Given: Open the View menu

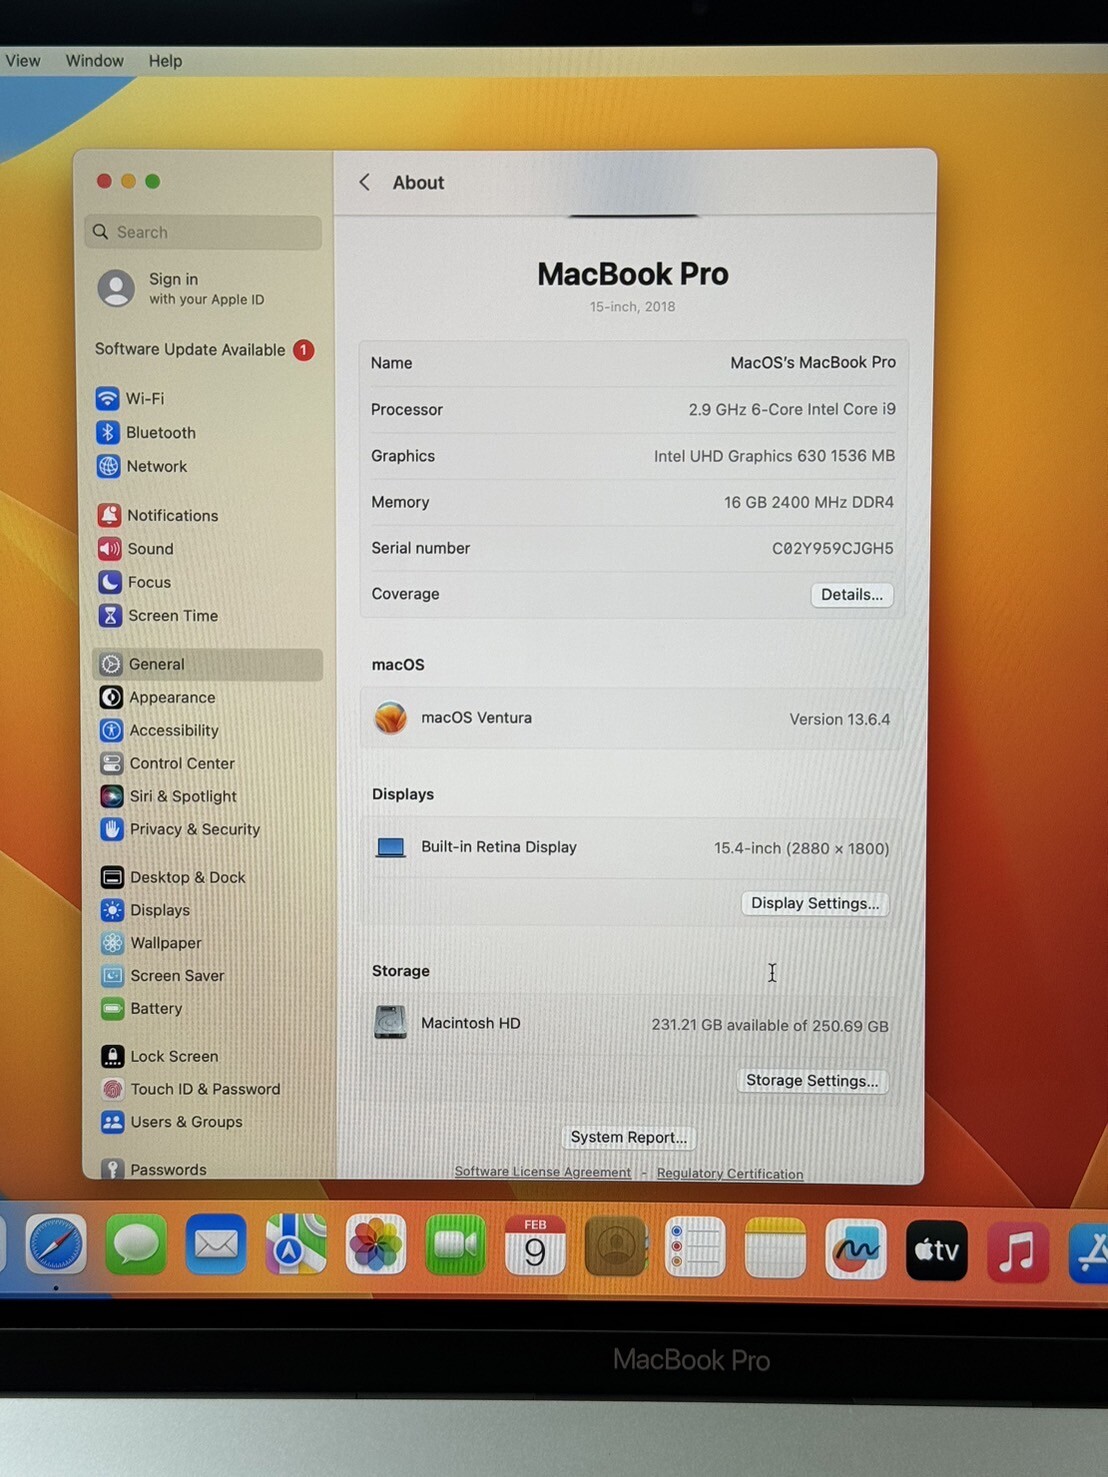Looking at the screenshot, I should (x=23, y=61).
